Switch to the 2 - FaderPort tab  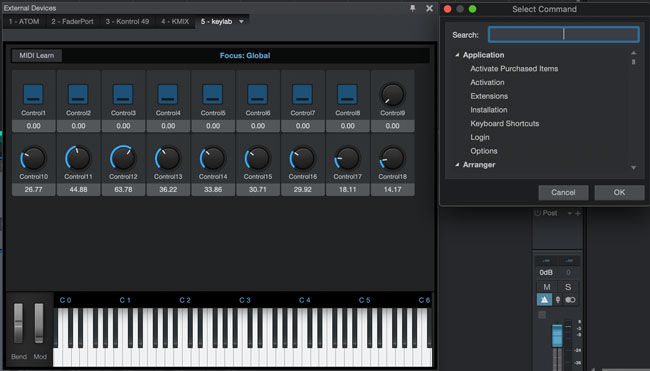click(72, 22)
